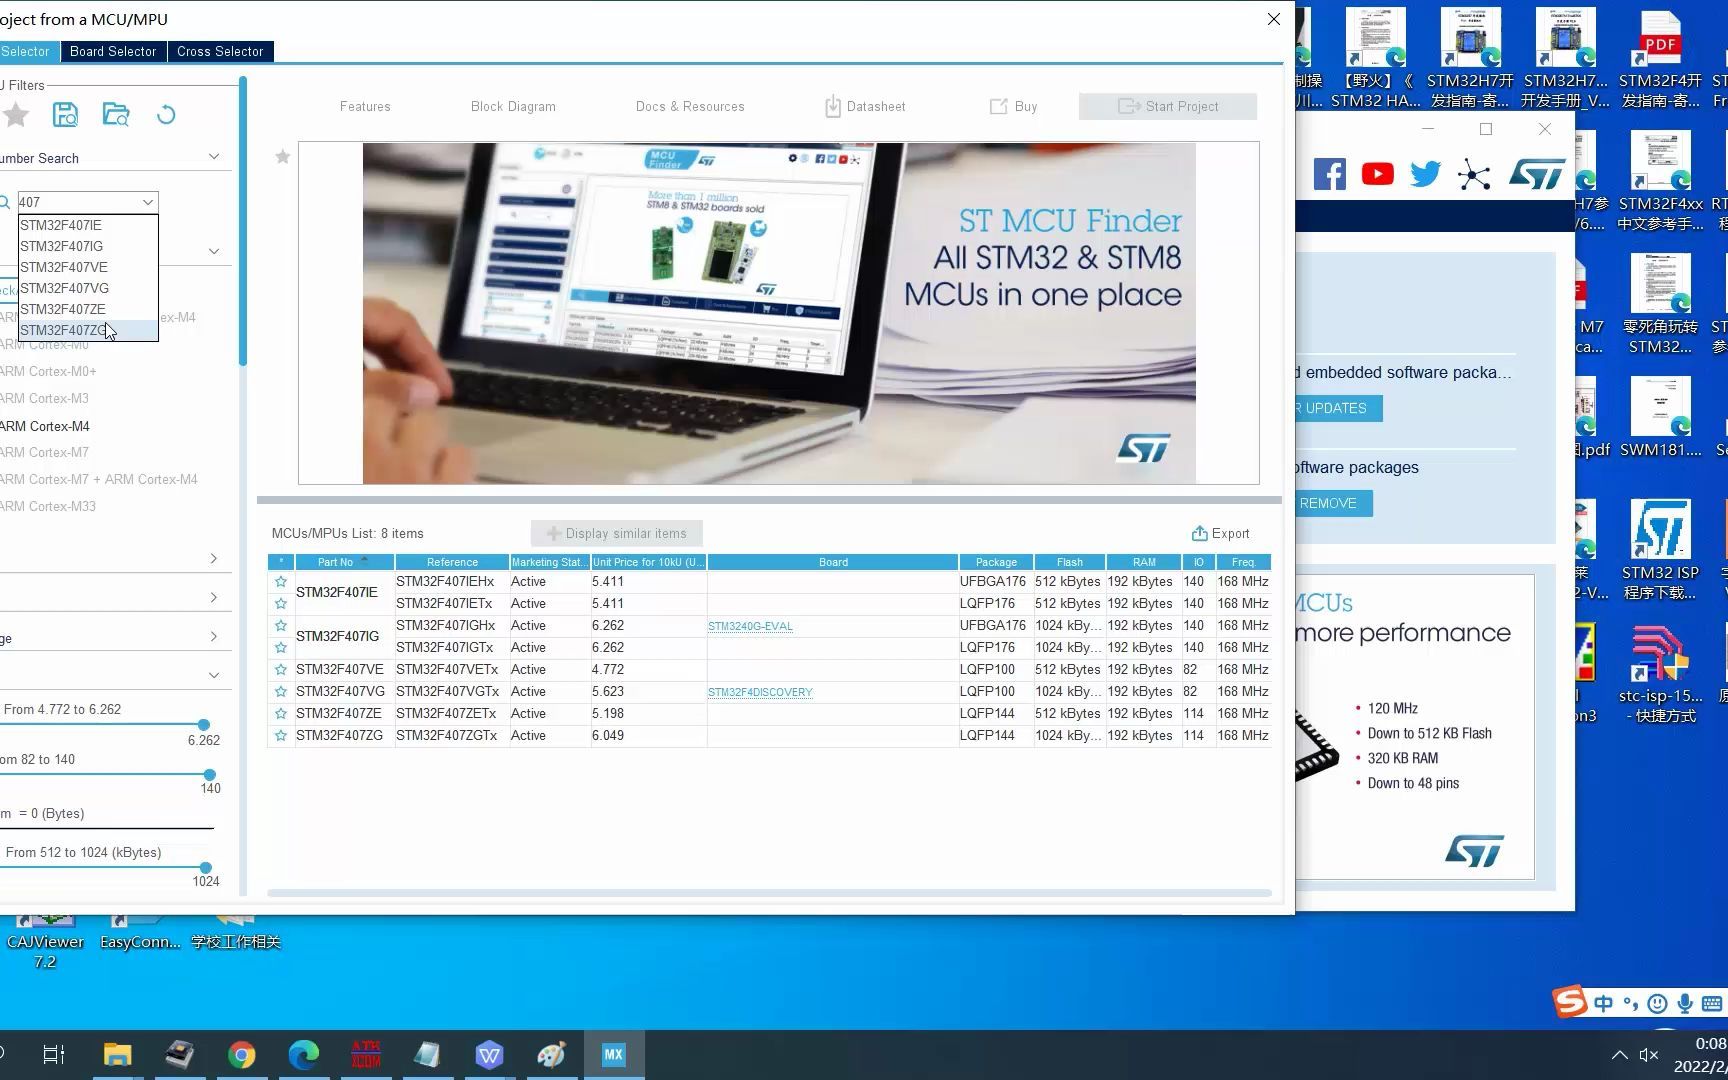Star the STM32F407ZETx row

[x=281, y=713]
